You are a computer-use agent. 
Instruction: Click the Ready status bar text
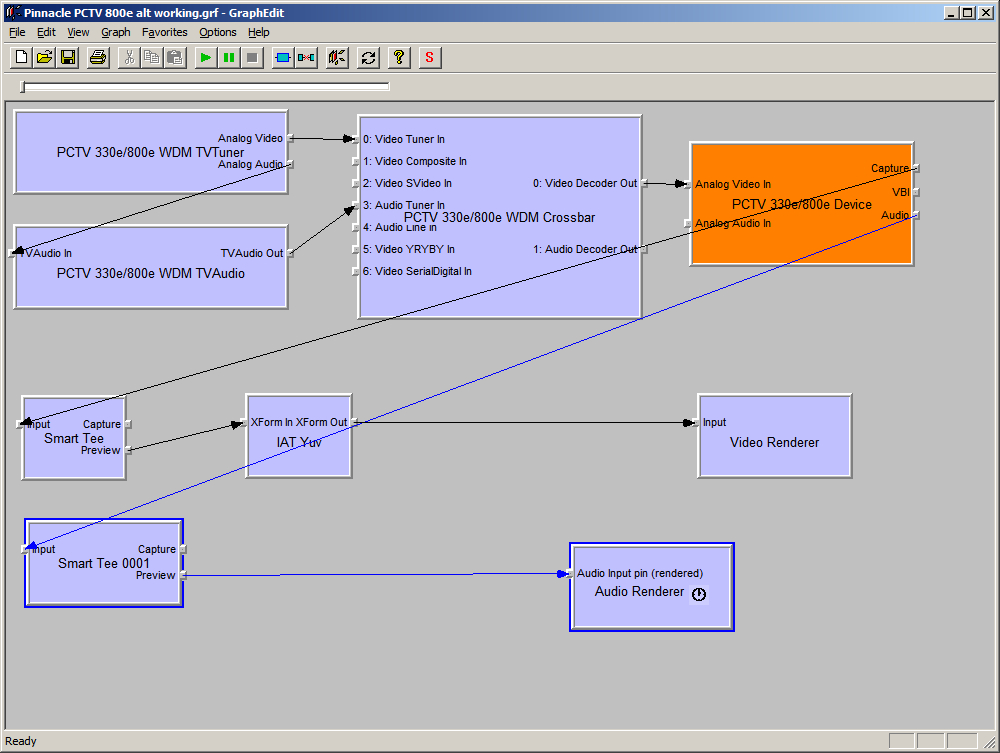point(21,741)
